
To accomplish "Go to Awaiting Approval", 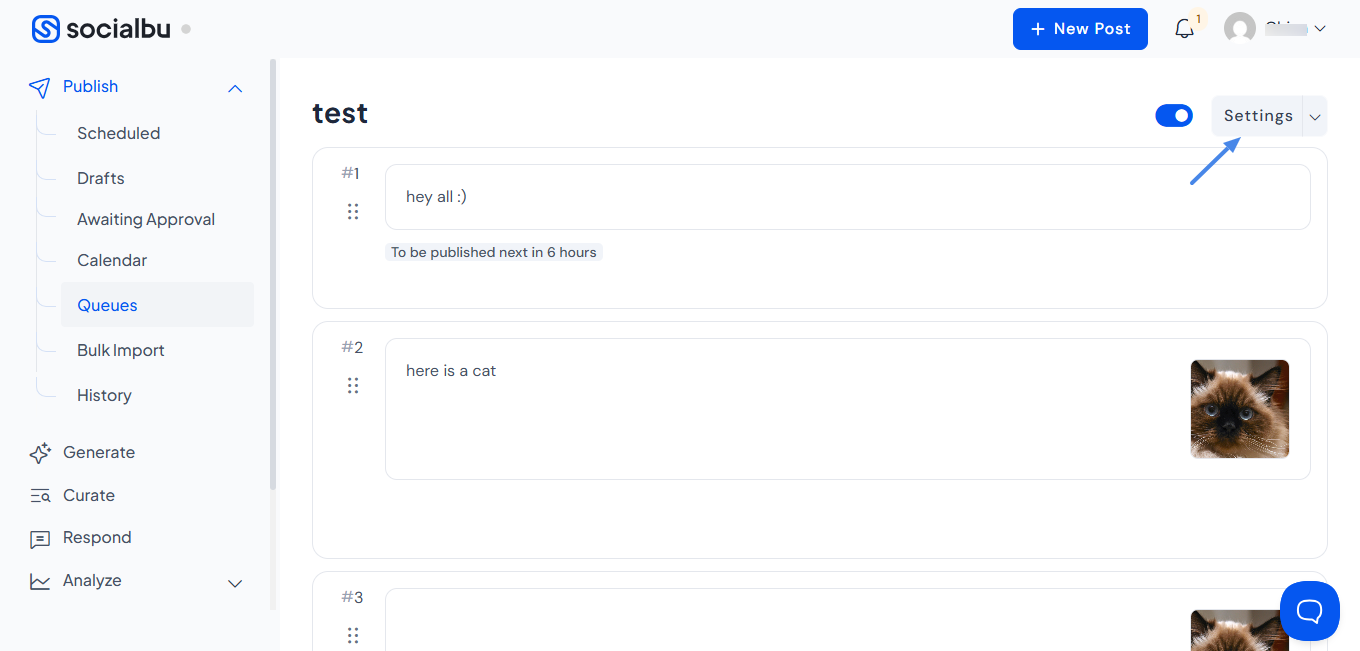I will click(x=146, y=219).
